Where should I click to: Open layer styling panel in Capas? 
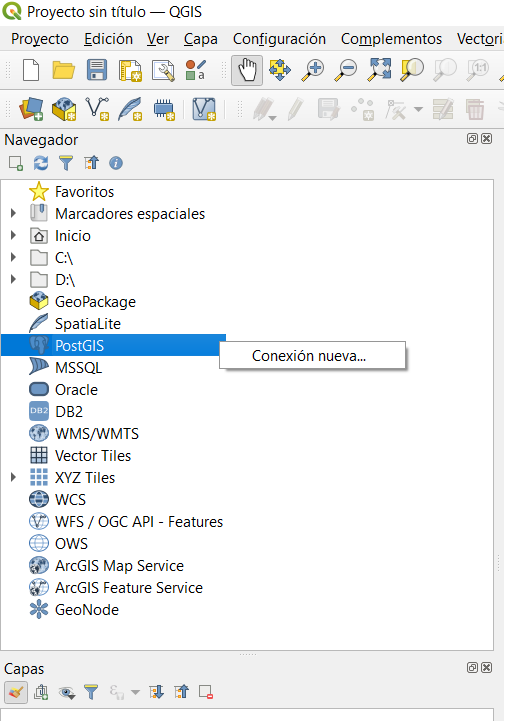(x=16, y=692)
